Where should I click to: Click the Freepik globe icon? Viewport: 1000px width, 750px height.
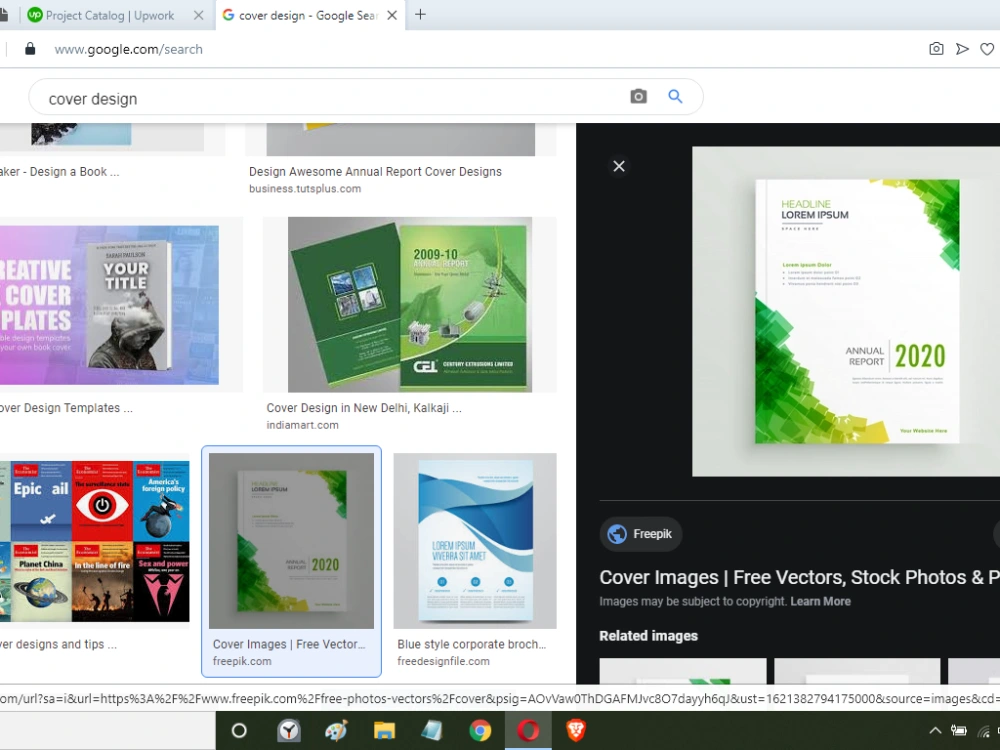(617, 534)
